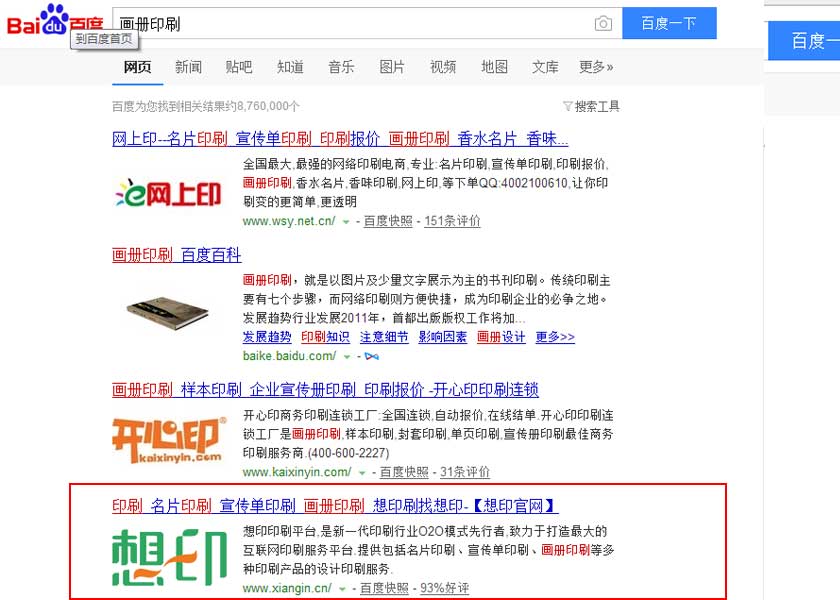Expand dropdown arrow next to baike.baidu.com
This screenshot has height=600, width=840.
(347, 357)
